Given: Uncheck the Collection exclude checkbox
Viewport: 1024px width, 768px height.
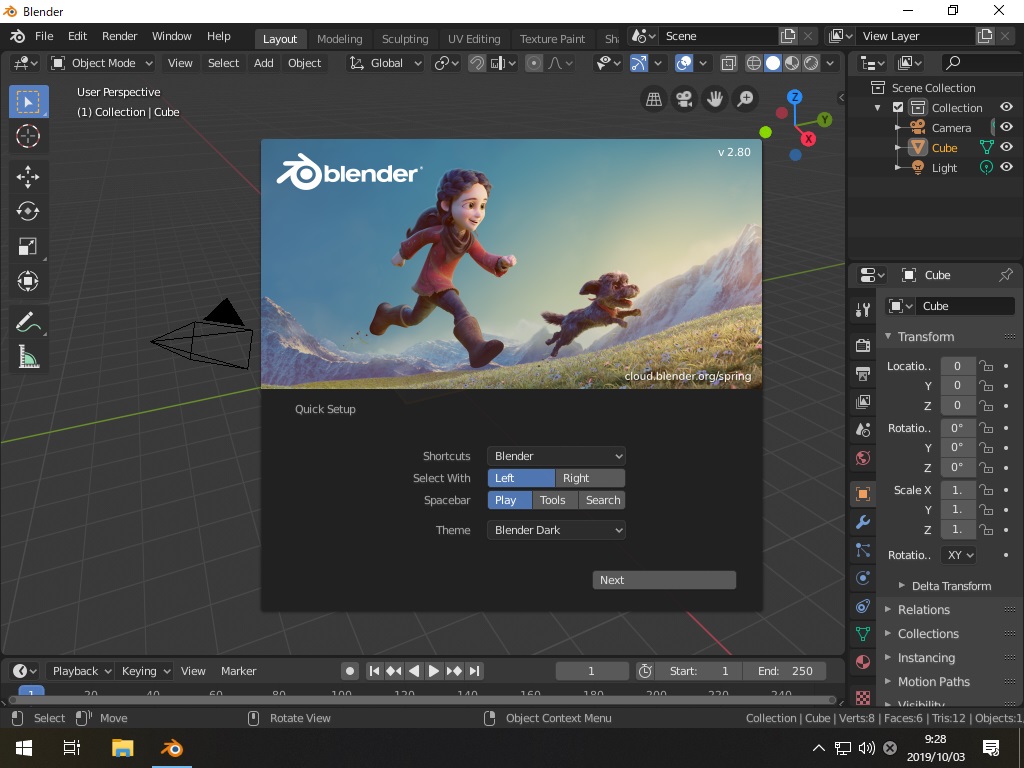Looking at the screenshot, I should point(898,107).
